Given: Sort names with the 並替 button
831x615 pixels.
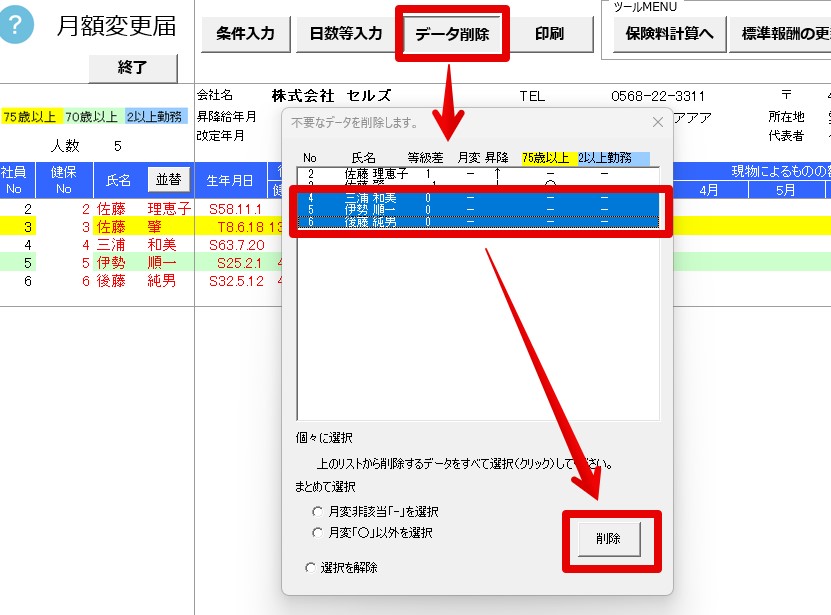Looking at the screenshot, I should pyautogui.click(x=169, y=180).
